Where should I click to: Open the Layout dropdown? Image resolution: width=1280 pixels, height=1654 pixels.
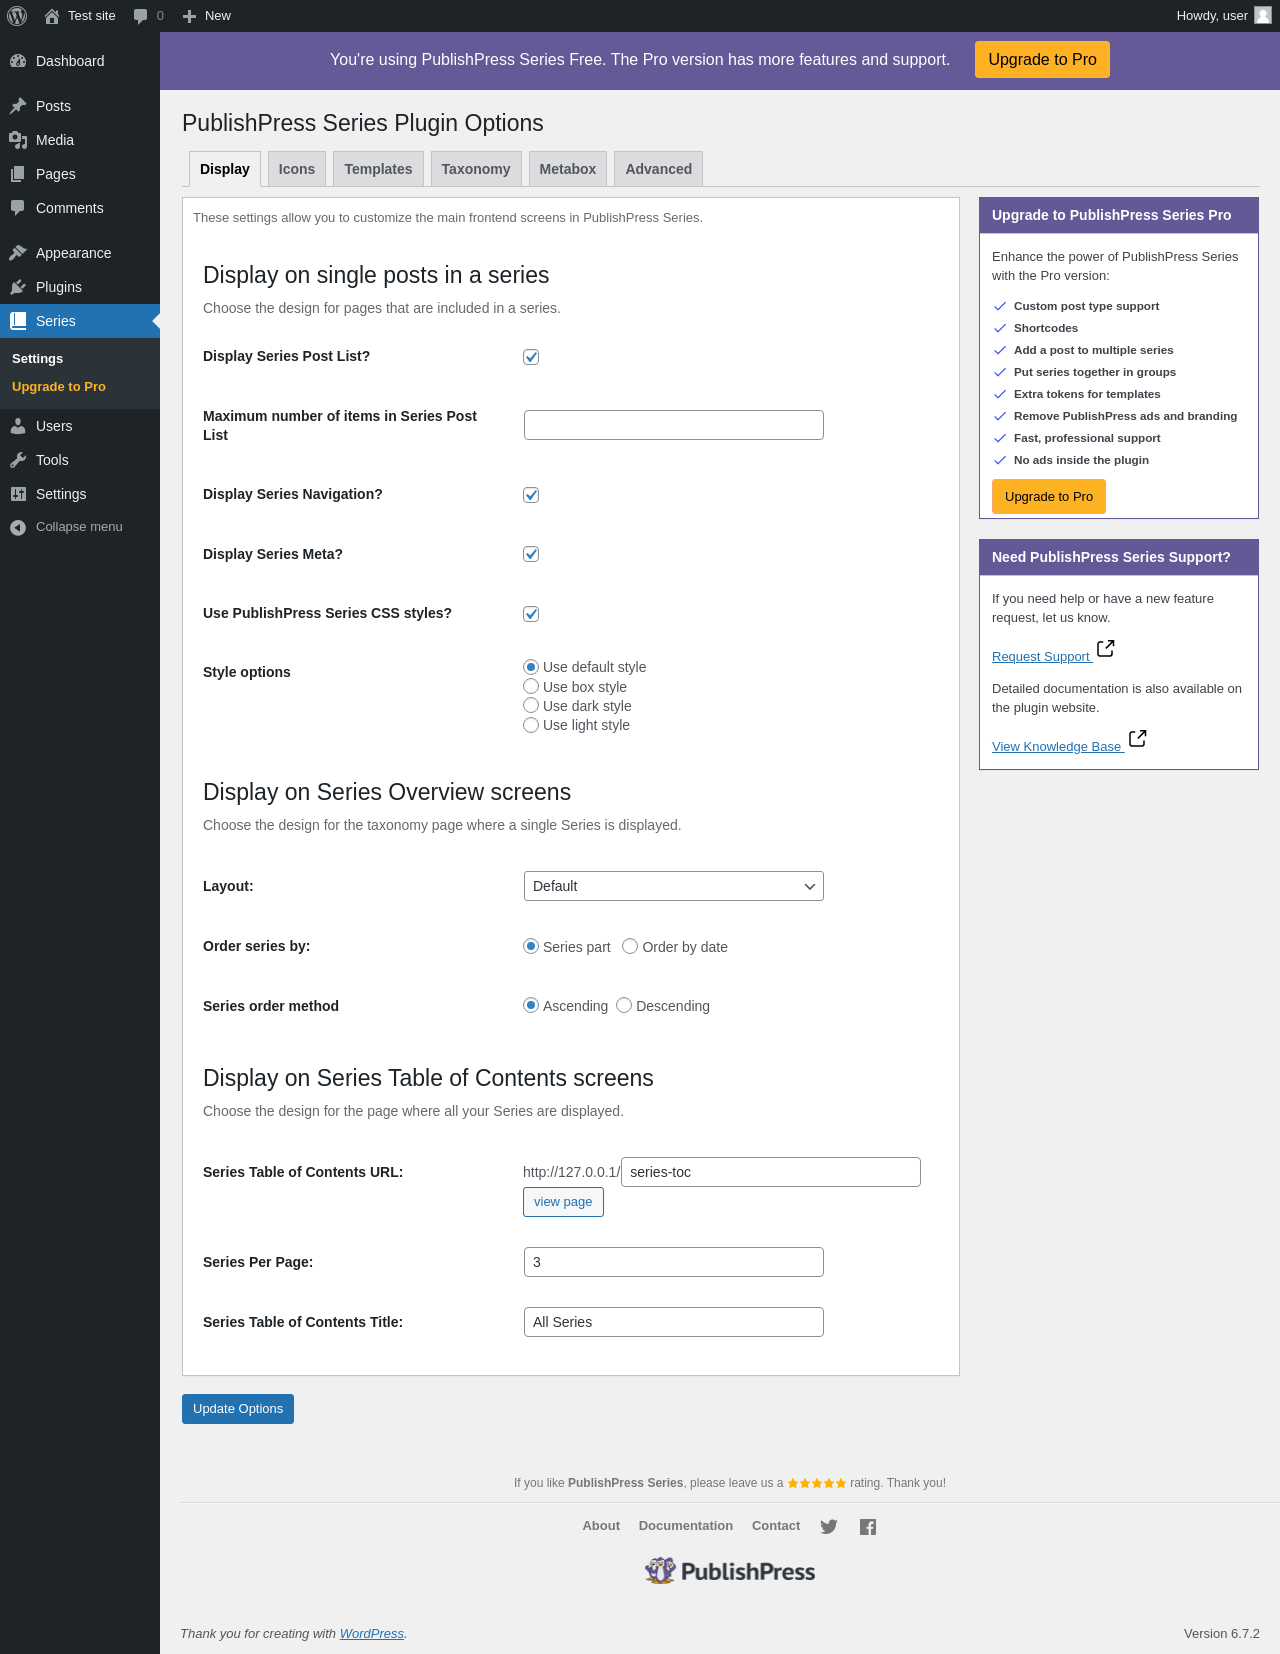(673, 886)
